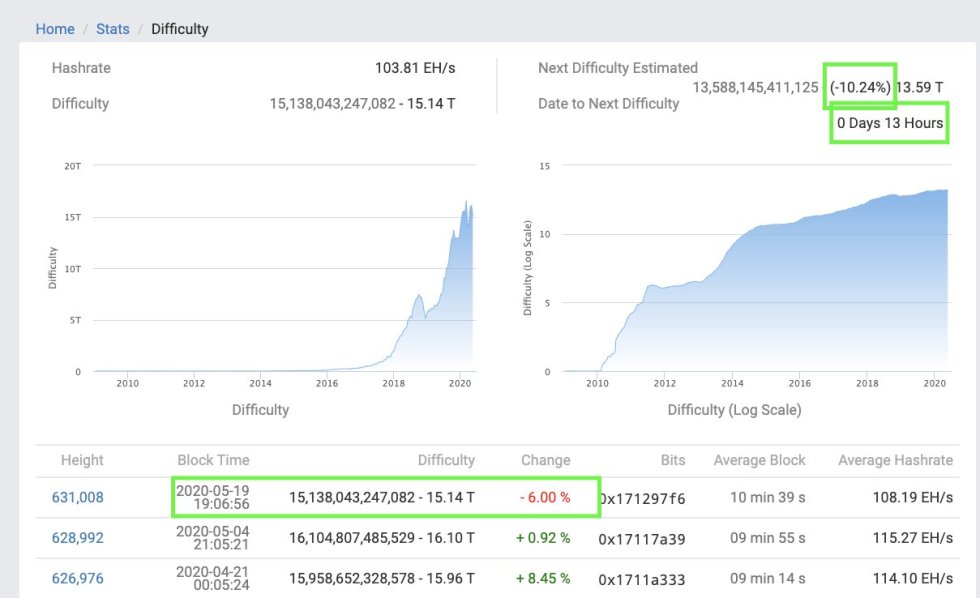Navigate to the Stats page
This screenshot has height=598, width=980.
[112, 29]
